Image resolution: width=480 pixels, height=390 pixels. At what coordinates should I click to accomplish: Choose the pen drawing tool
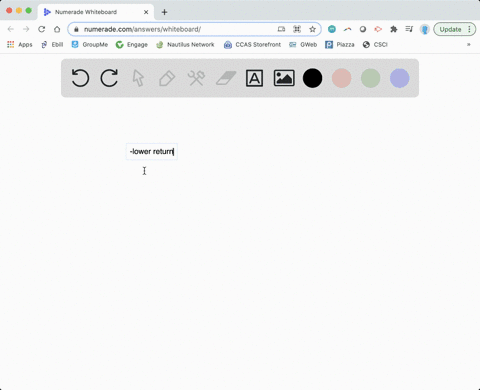167,78
